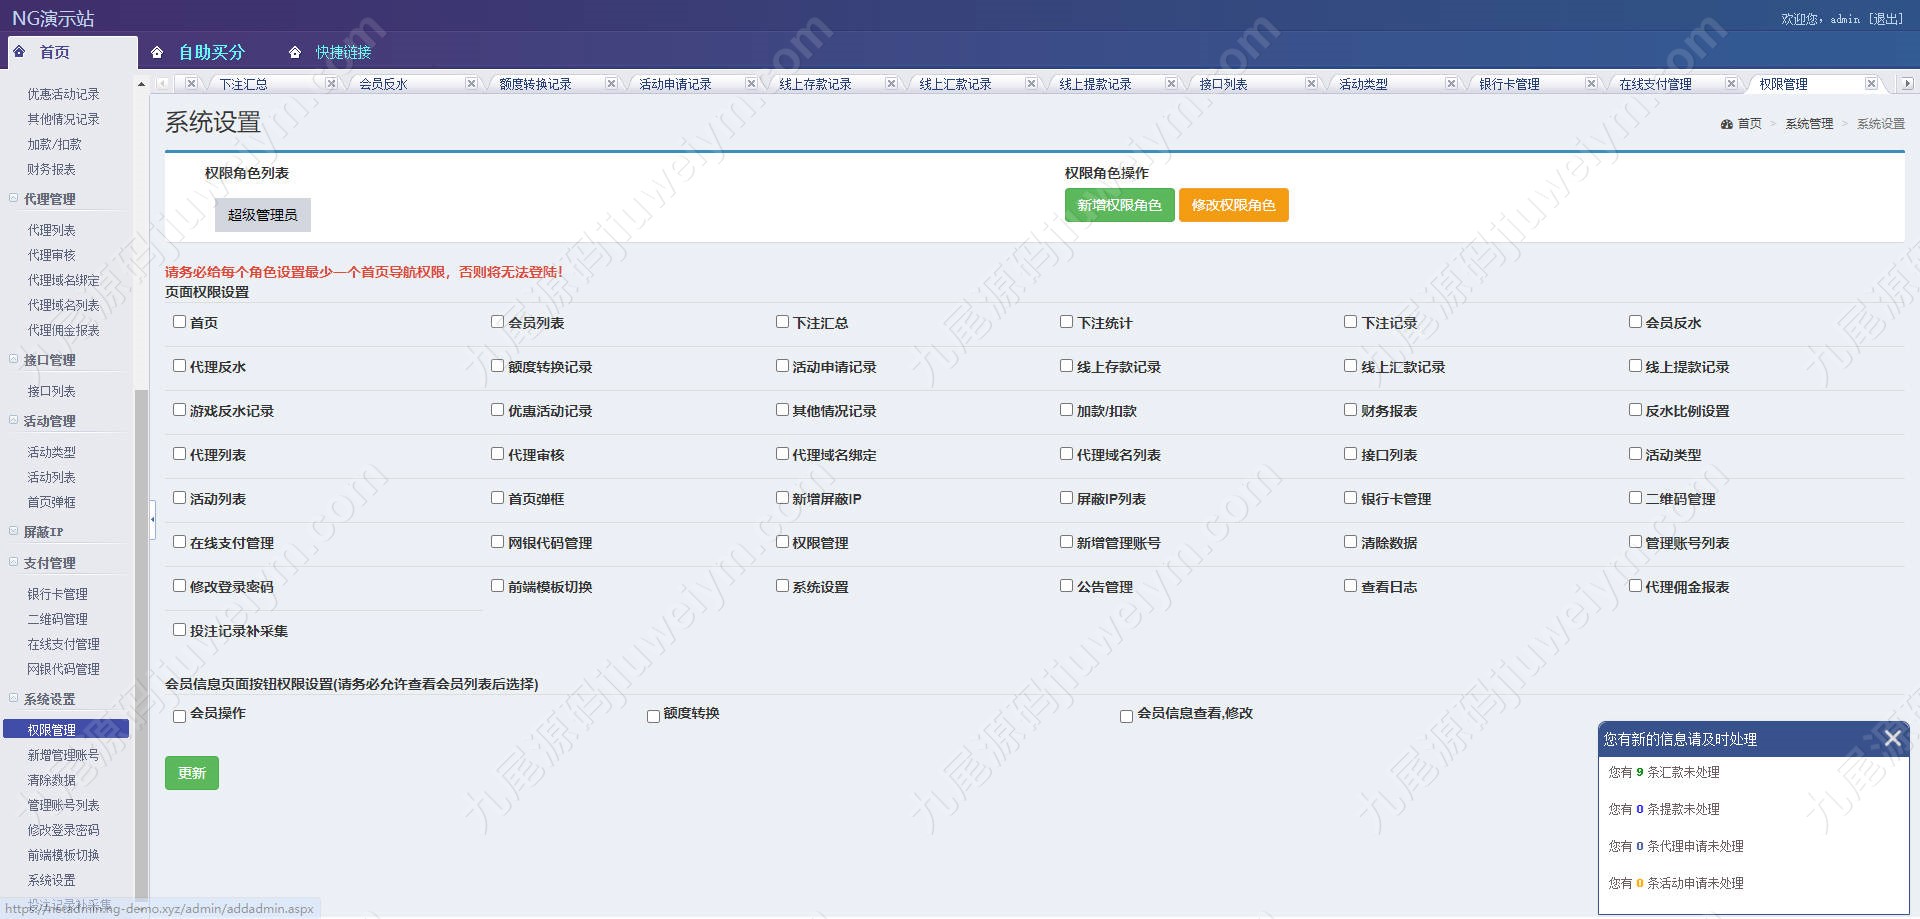Screen dimensions: 1920x919
Task: Collapse the 支付管理 sidebar group
Action: [x=14, y=563]
